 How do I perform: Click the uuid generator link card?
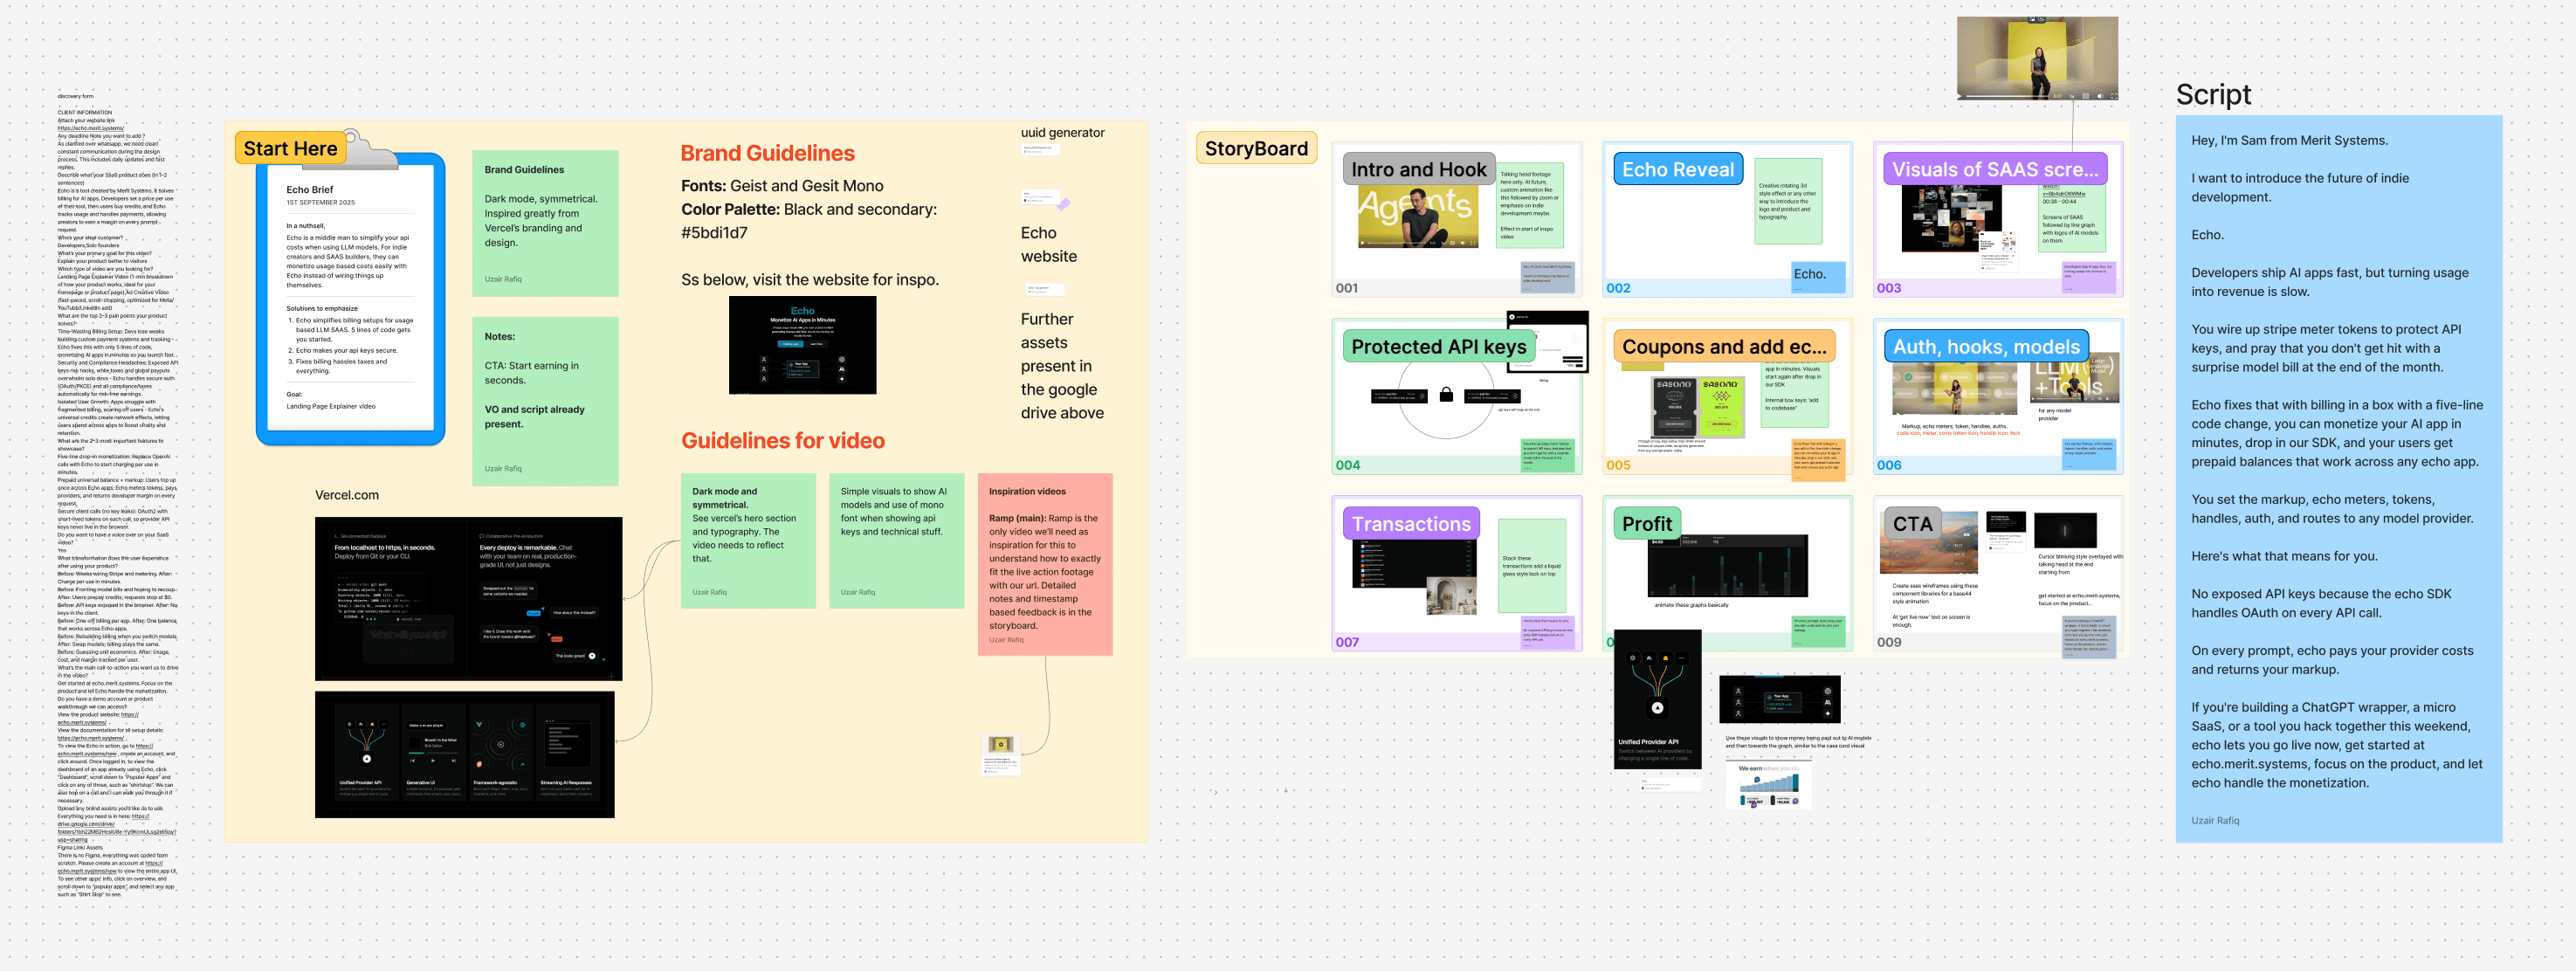tap(1040, 150)
